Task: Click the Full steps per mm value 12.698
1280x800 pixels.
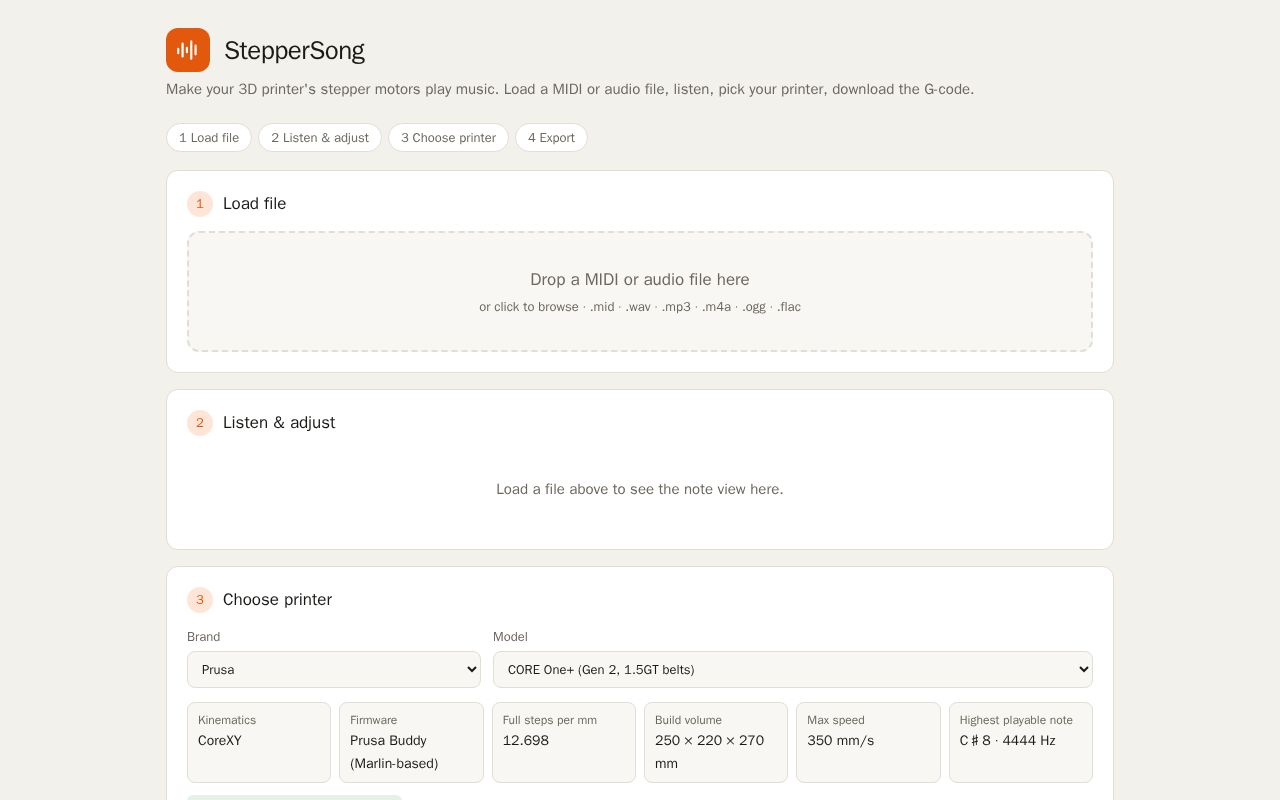Action: 526,741
